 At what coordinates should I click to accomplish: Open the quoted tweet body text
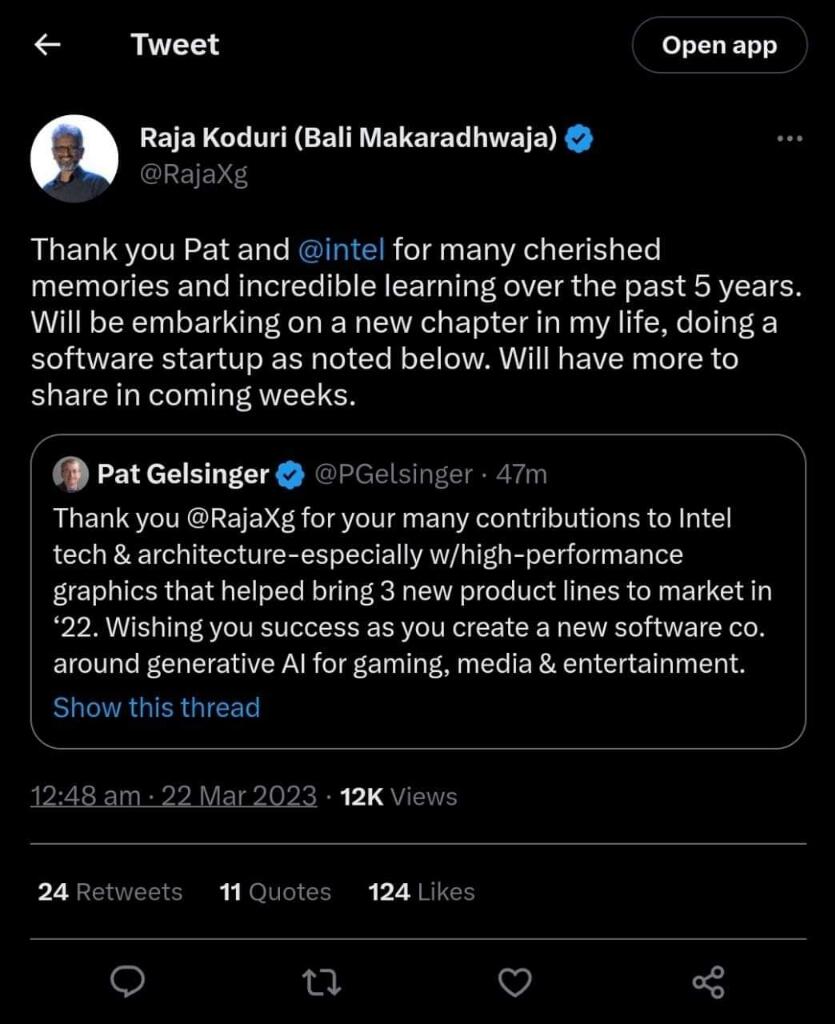412,591
